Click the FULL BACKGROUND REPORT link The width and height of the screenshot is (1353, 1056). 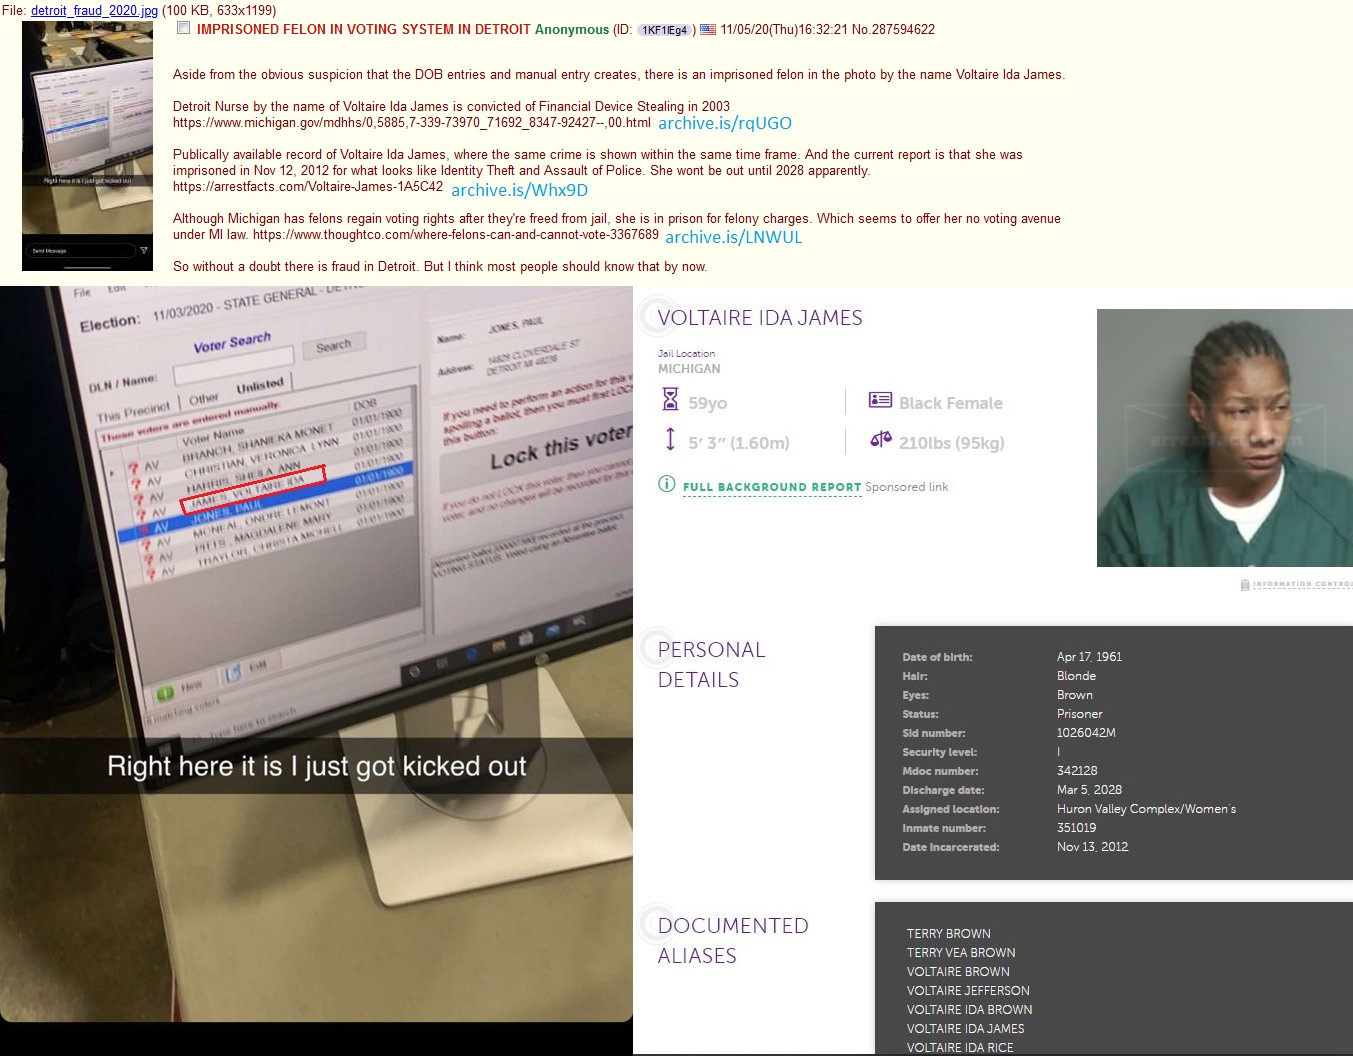point(772,487)
